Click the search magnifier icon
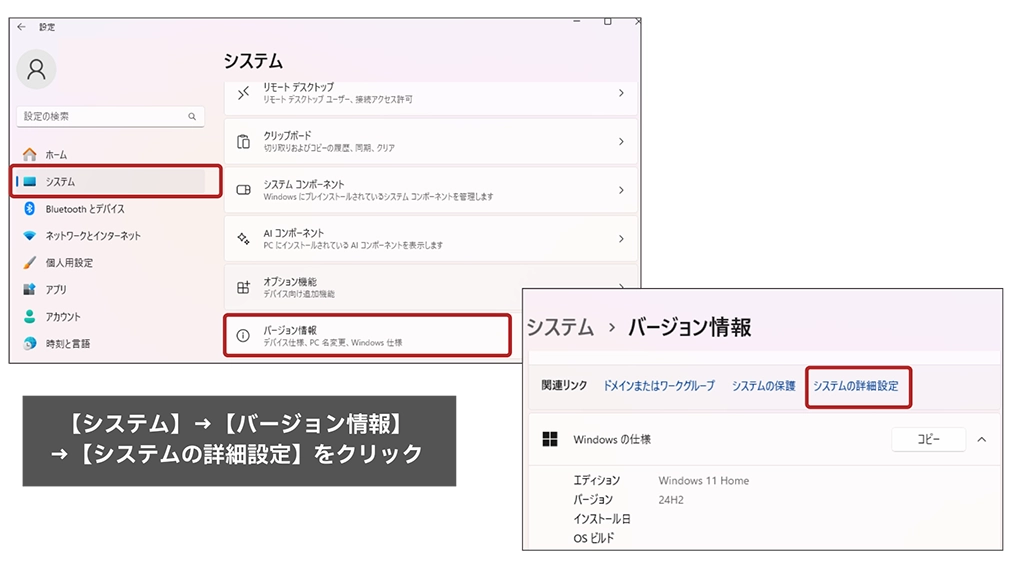Image resolution: width=1024 pixels, height=576 pixels. (192, 117)
